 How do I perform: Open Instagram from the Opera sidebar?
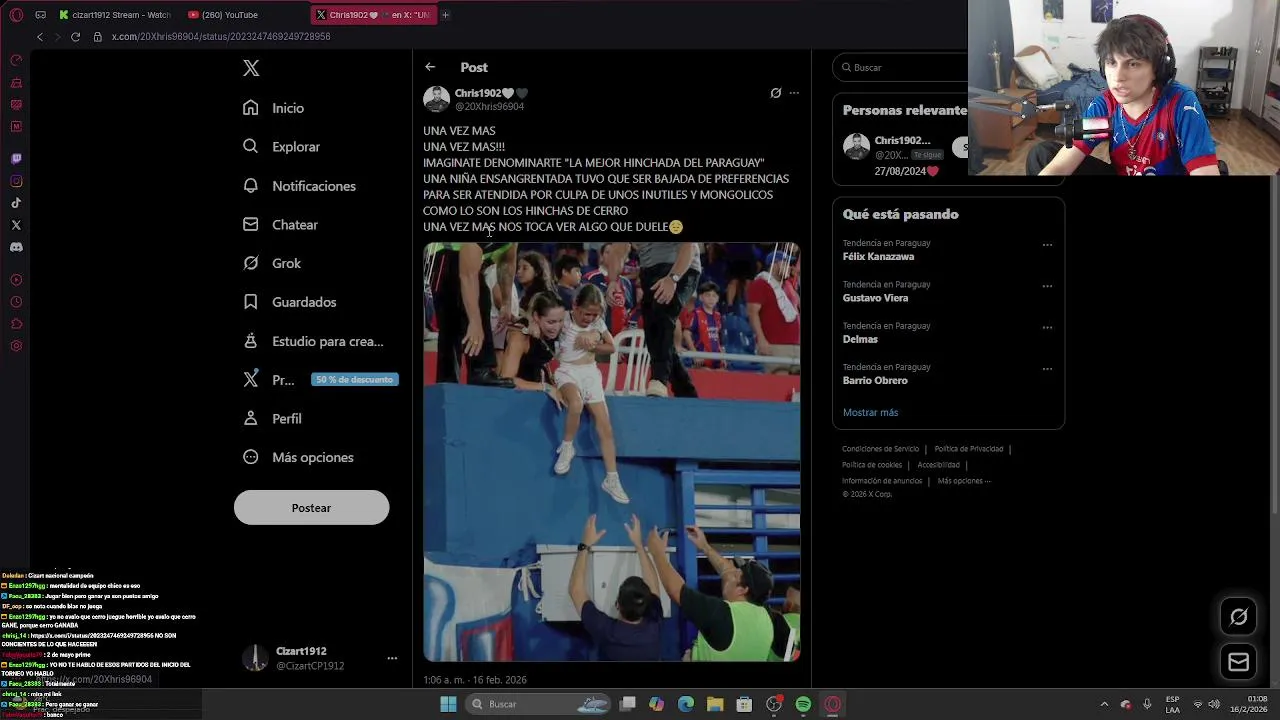point(16,181)
